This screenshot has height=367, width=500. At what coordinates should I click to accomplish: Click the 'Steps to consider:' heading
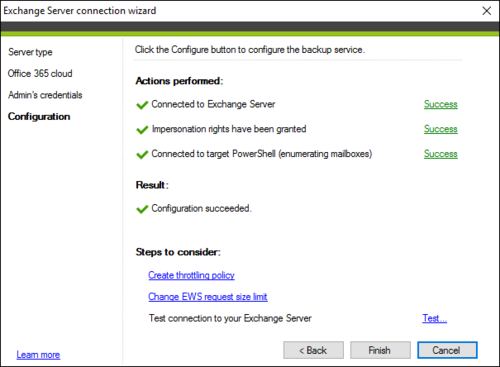pos(178,252)
